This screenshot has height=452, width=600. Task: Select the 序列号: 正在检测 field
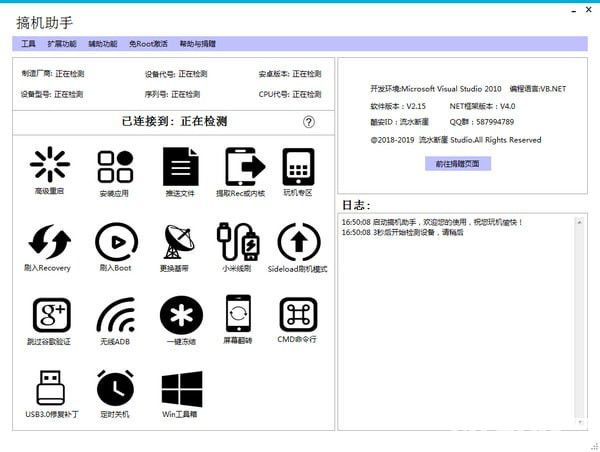click(172, 94)
